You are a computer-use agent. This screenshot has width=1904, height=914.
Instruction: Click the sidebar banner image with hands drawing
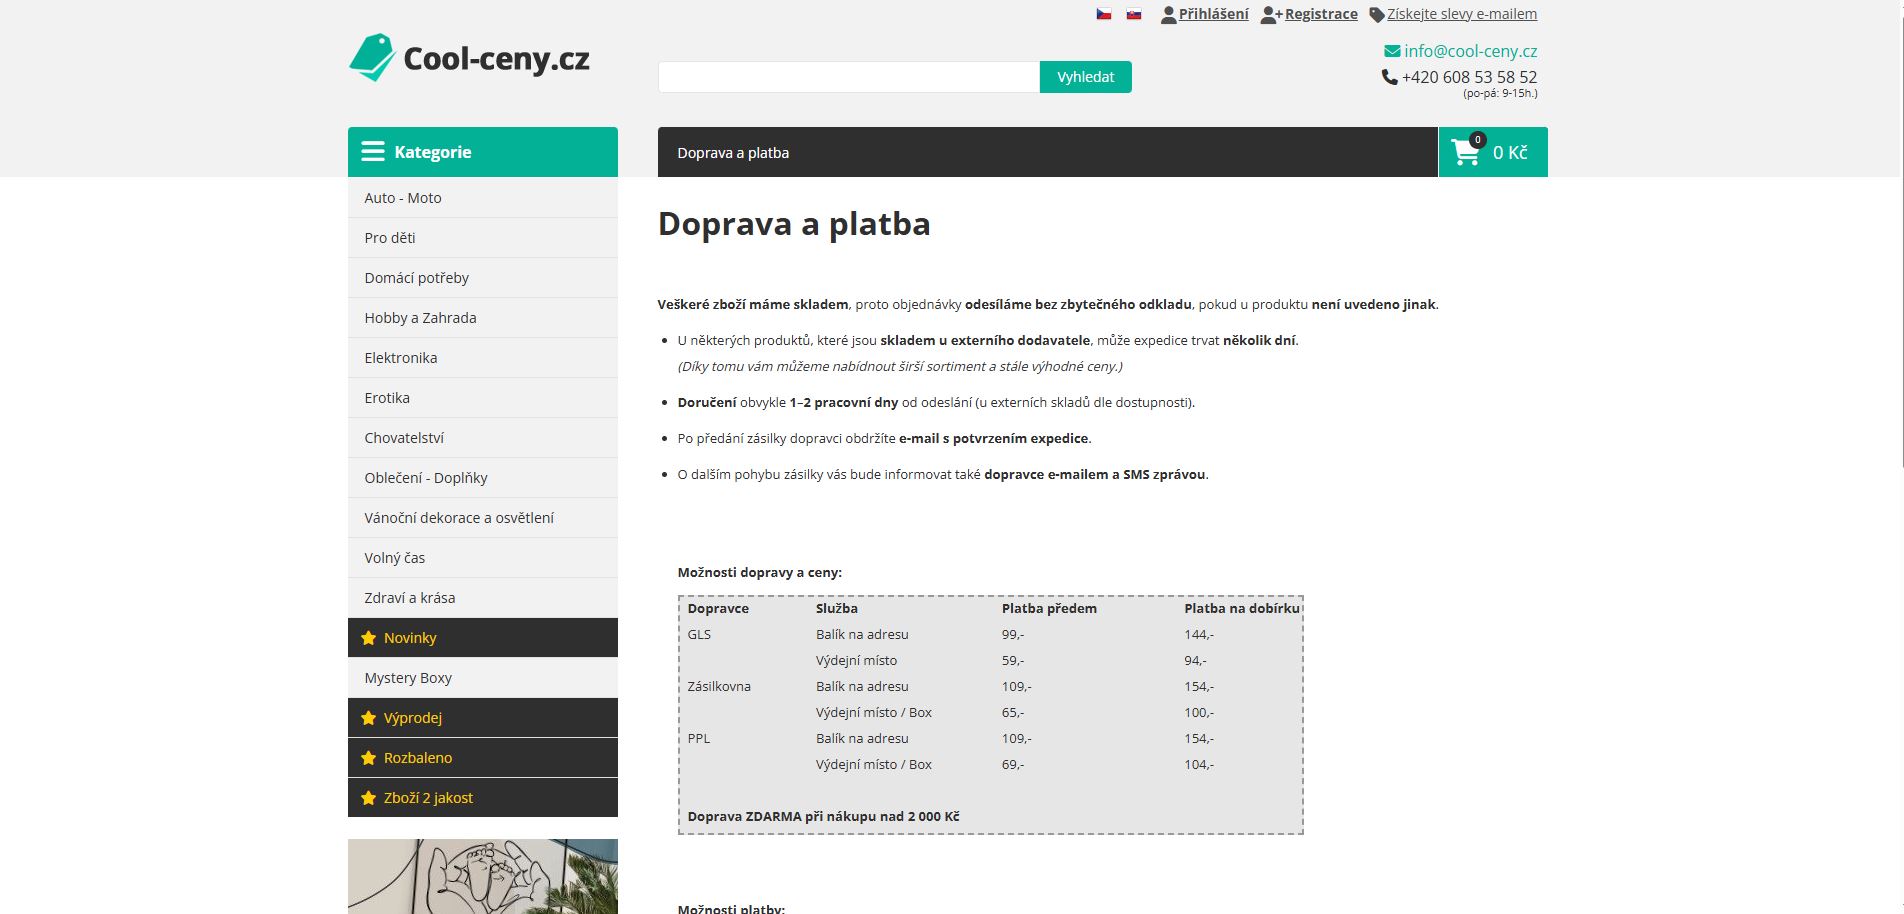tap(483, 876)
